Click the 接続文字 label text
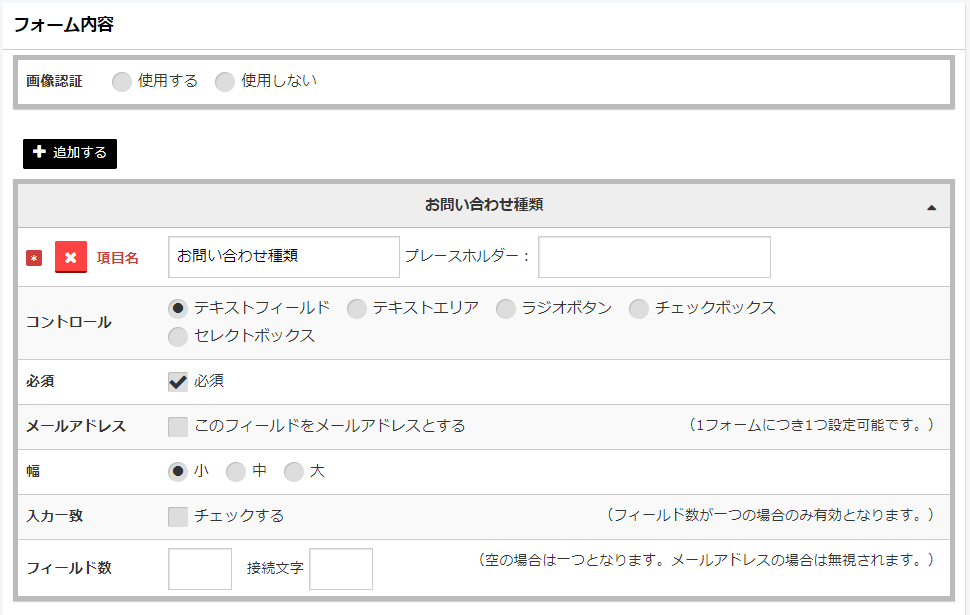 (275, 568)
